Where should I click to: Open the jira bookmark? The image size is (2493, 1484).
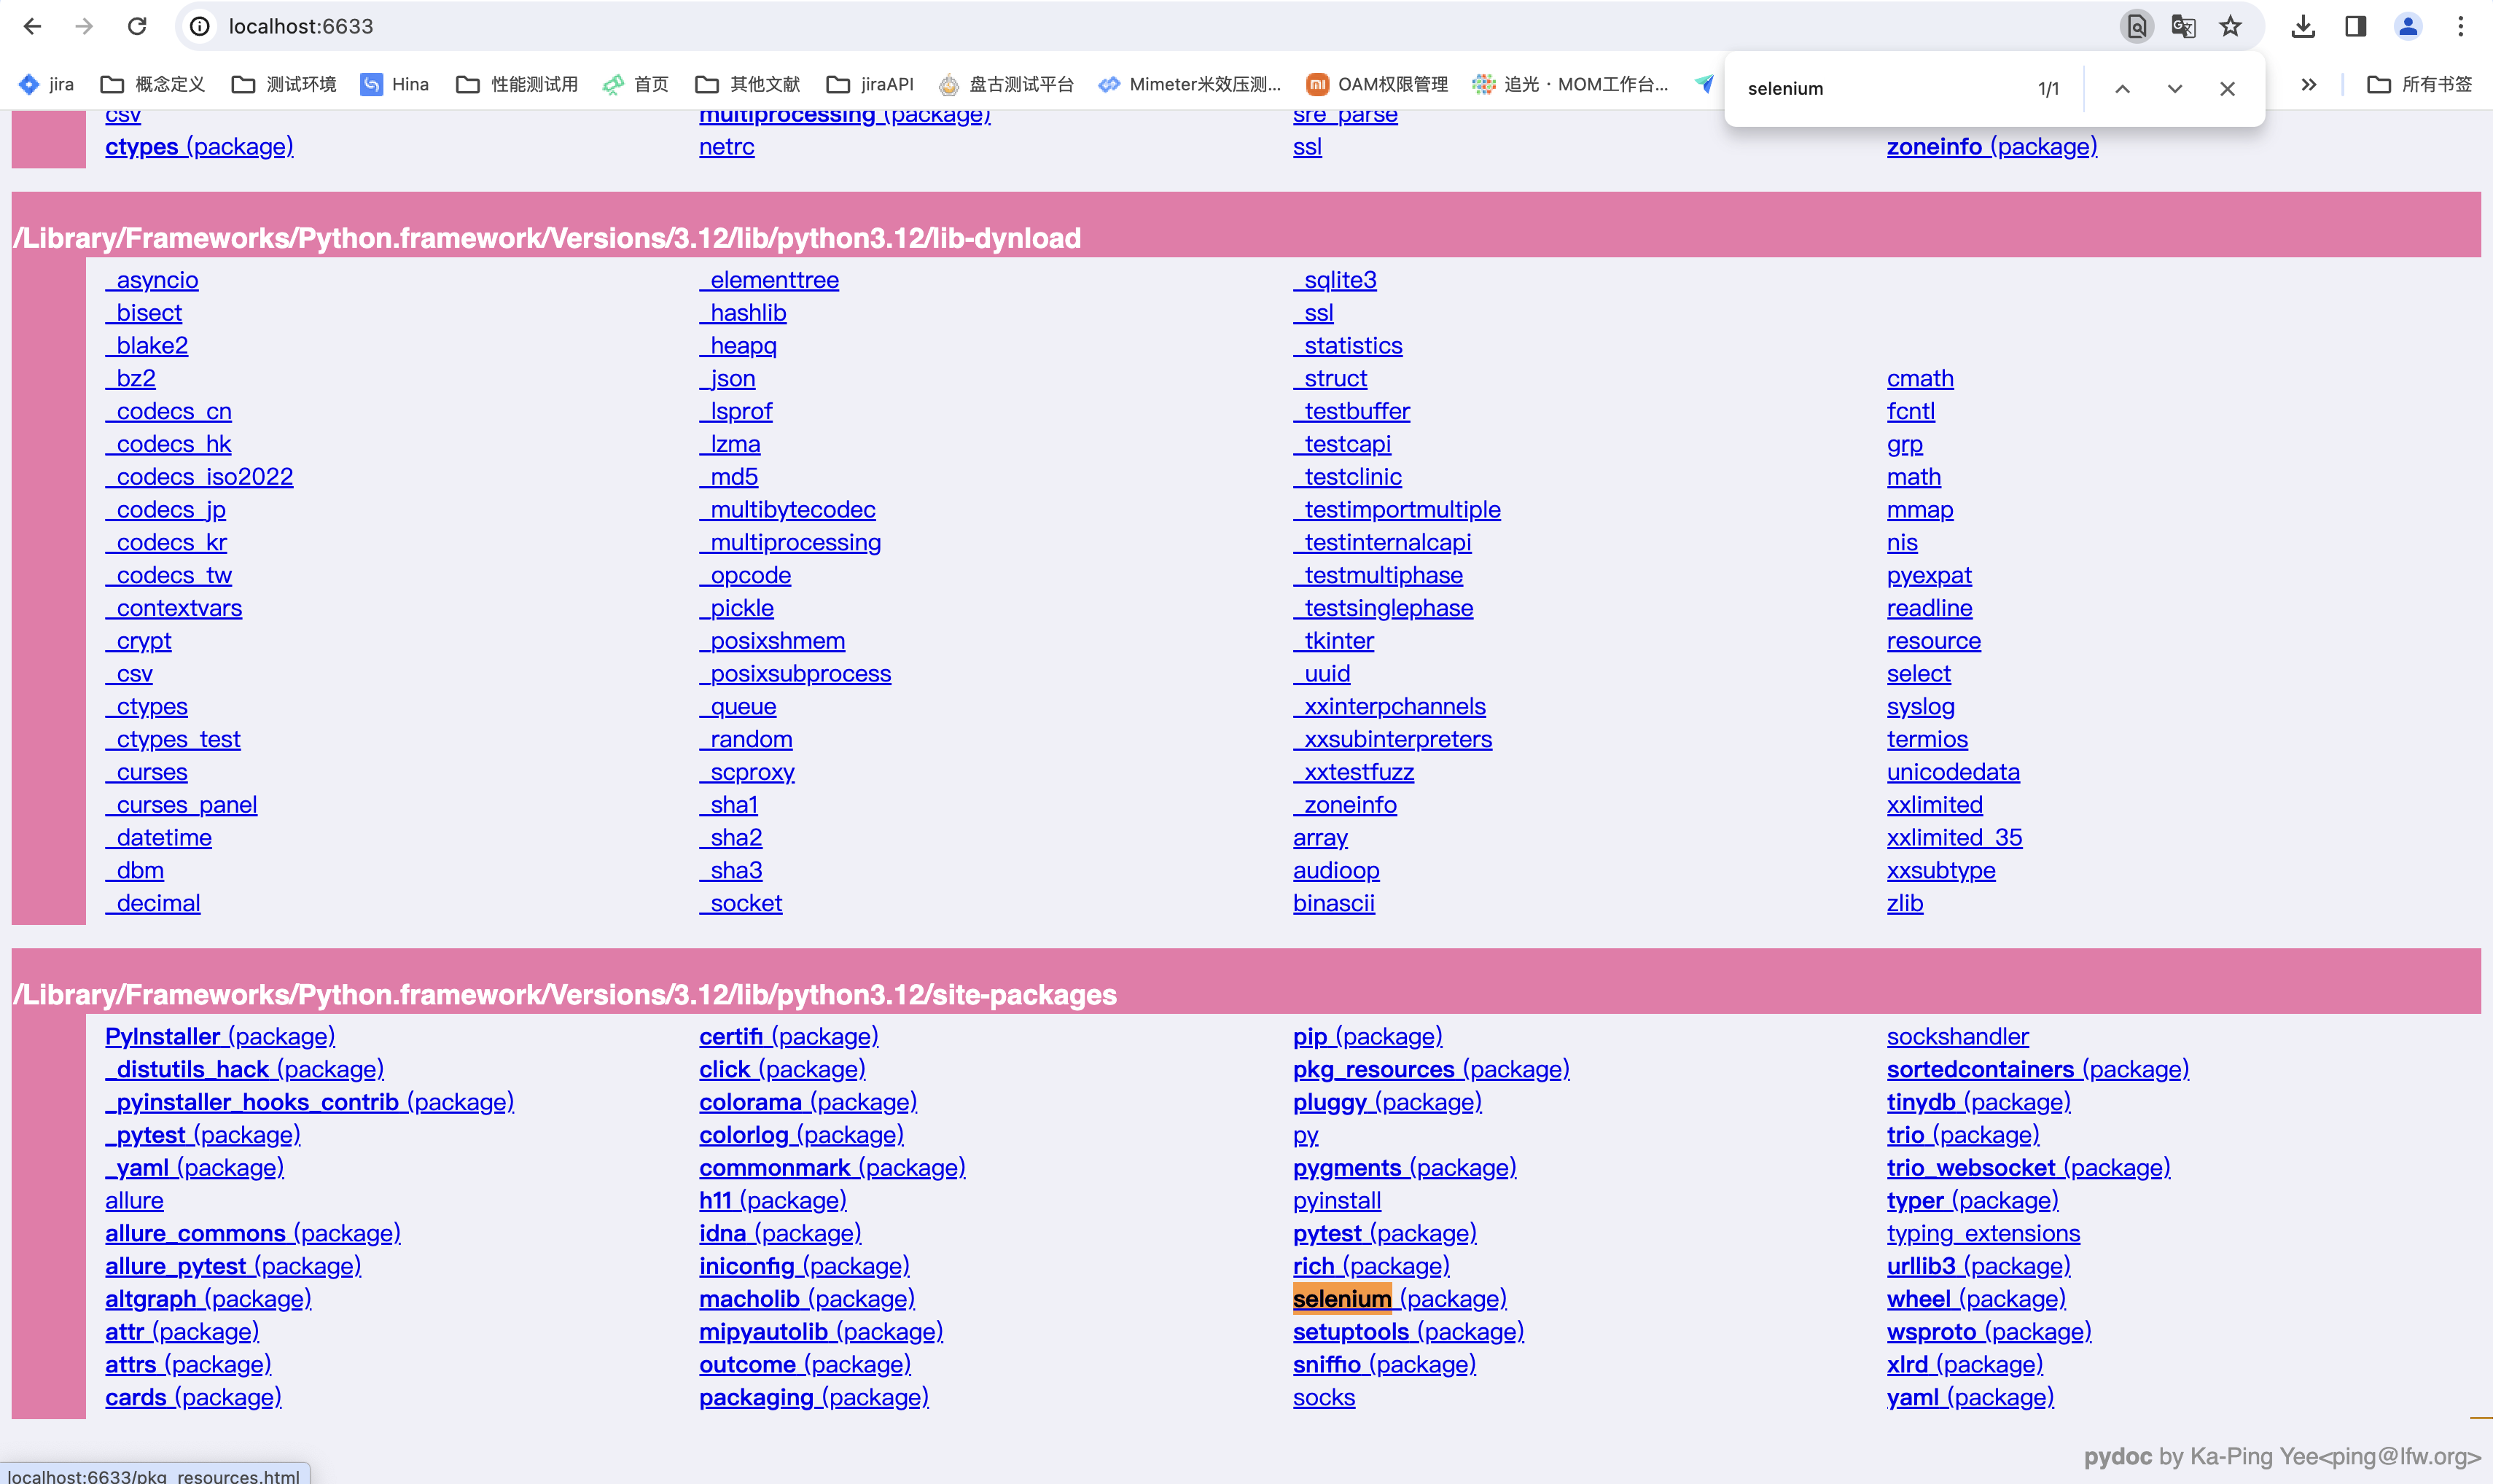(x=46, y=84)
